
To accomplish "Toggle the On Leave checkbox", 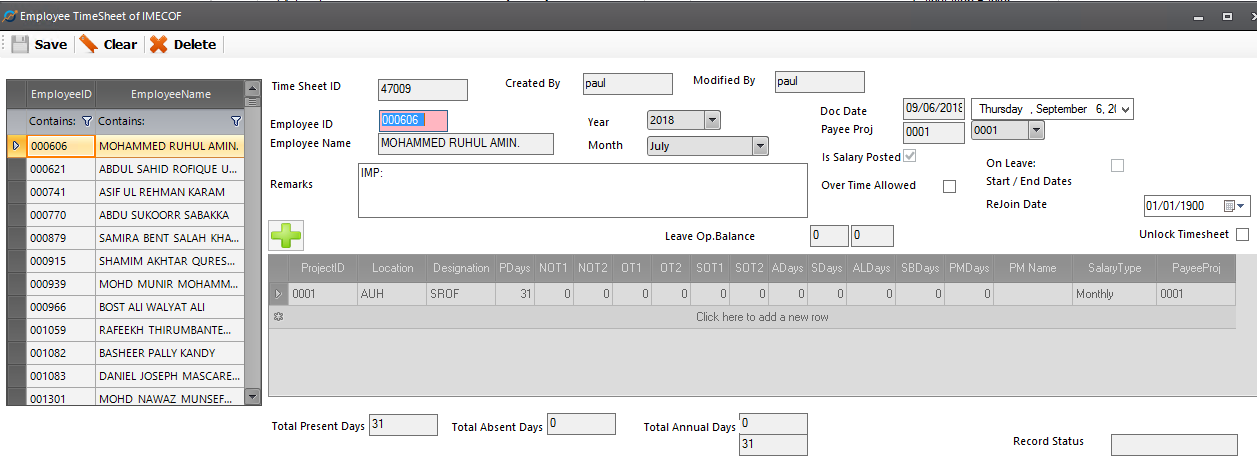I will pyautogui.click(x=1117, y=165).
